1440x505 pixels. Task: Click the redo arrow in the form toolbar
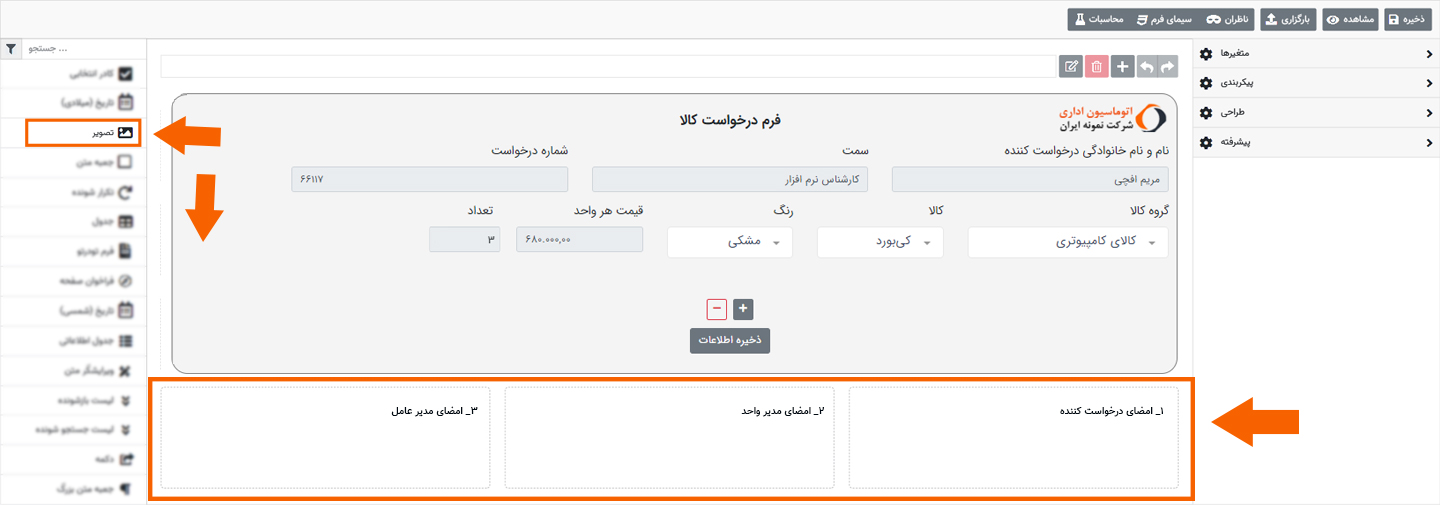point(1167,67)
